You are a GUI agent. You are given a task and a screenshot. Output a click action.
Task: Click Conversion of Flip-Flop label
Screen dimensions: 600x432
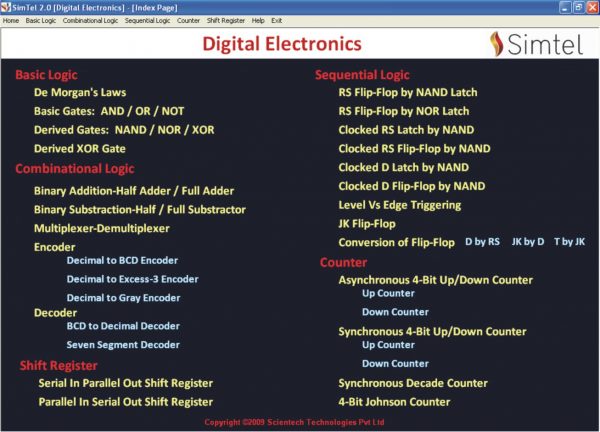(396, 243)
